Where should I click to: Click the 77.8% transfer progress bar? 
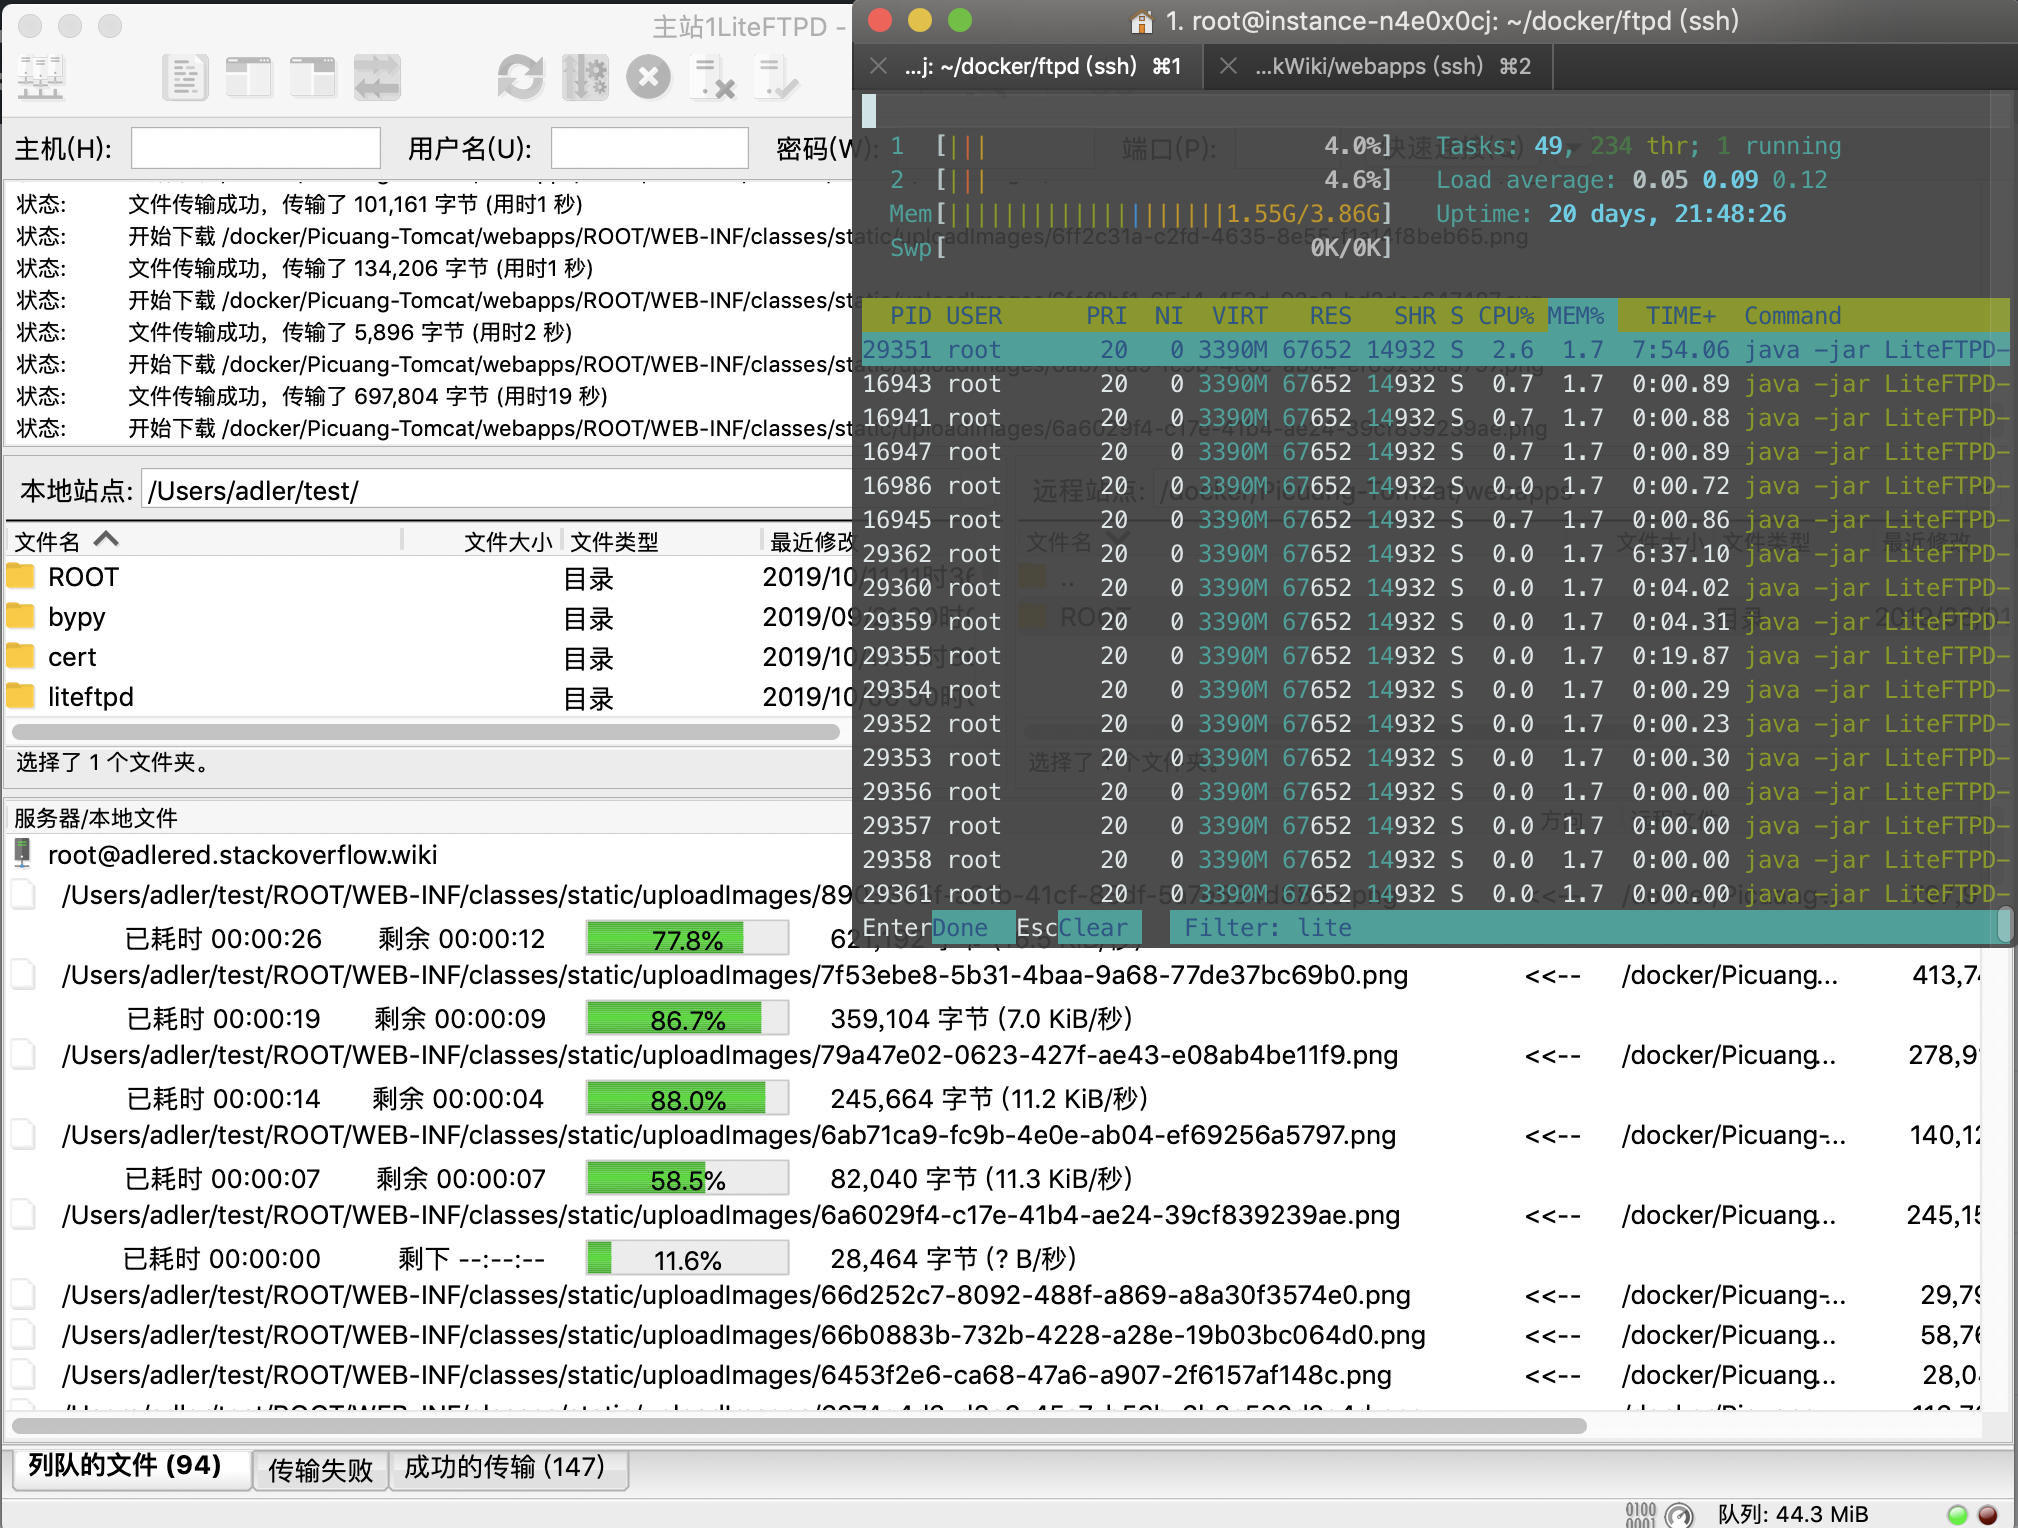pyautogui.click(x=688, y=939)
